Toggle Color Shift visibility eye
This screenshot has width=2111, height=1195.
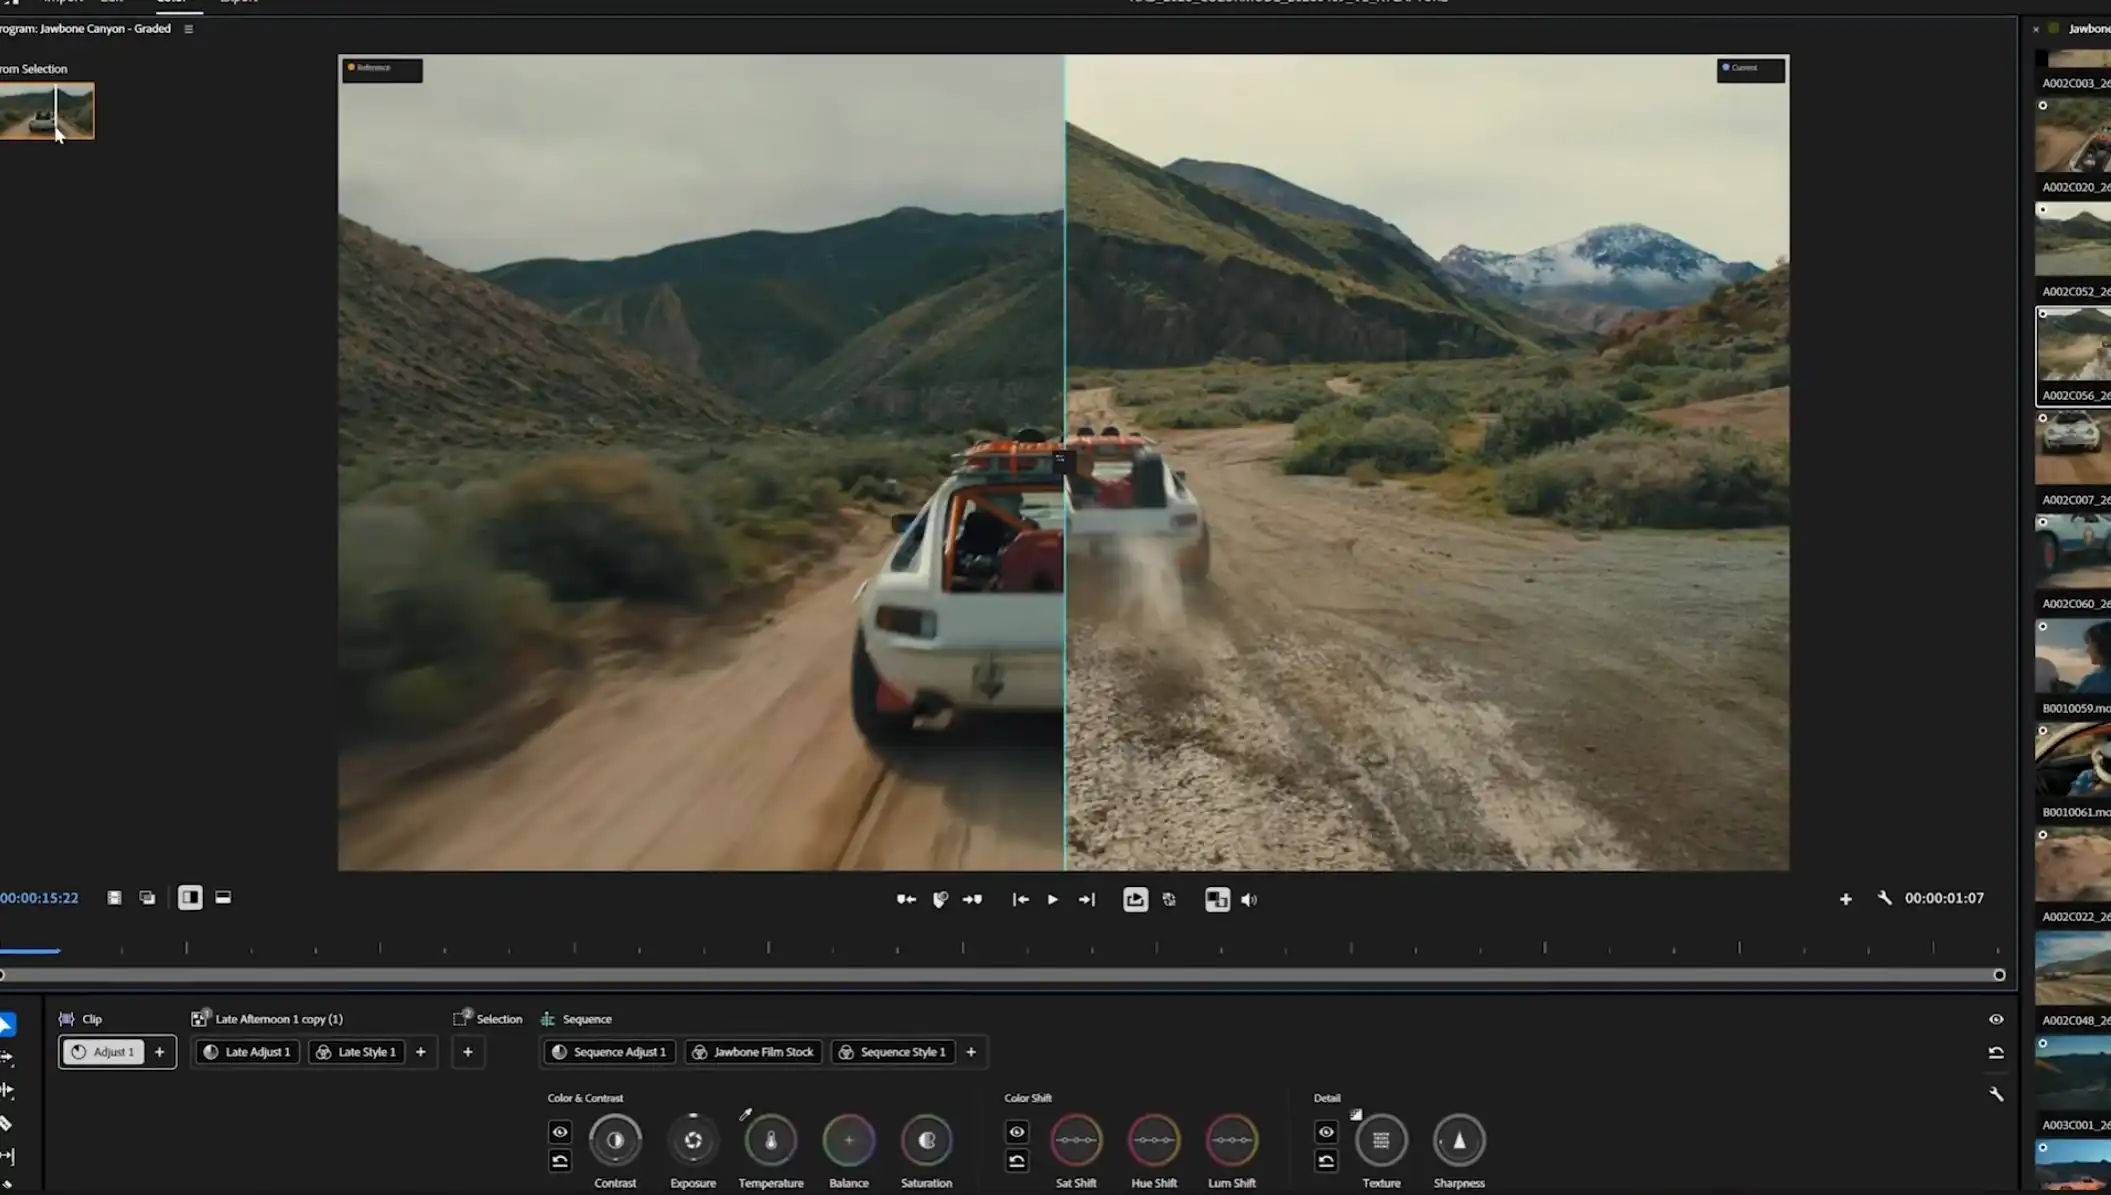pyautogui.click(x=1017, y=1132)
